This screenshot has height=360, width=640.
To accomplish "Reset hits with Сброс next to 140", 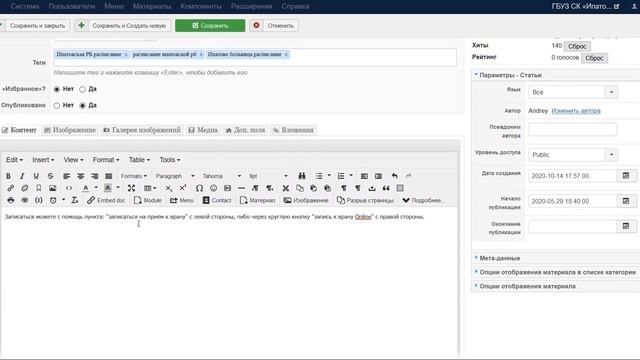I will point(577,47).
